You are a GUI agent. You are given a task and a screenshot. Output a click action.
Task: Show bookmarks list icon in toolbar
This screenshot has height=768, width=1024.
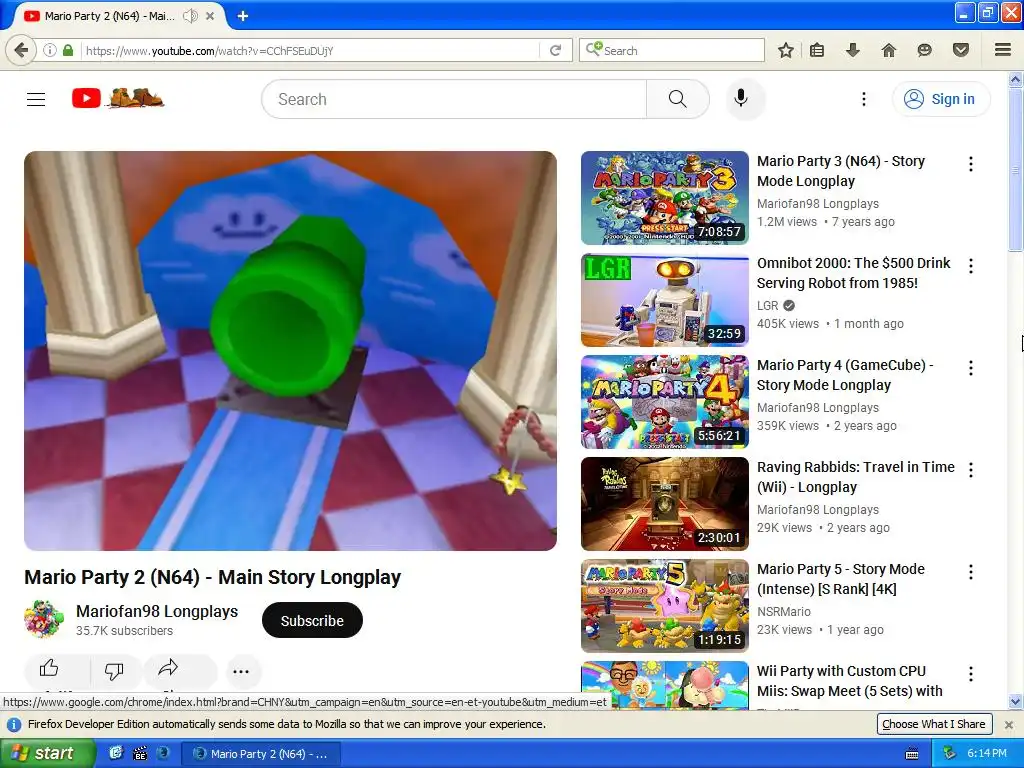pyautogui.click(x=817, y=50)
